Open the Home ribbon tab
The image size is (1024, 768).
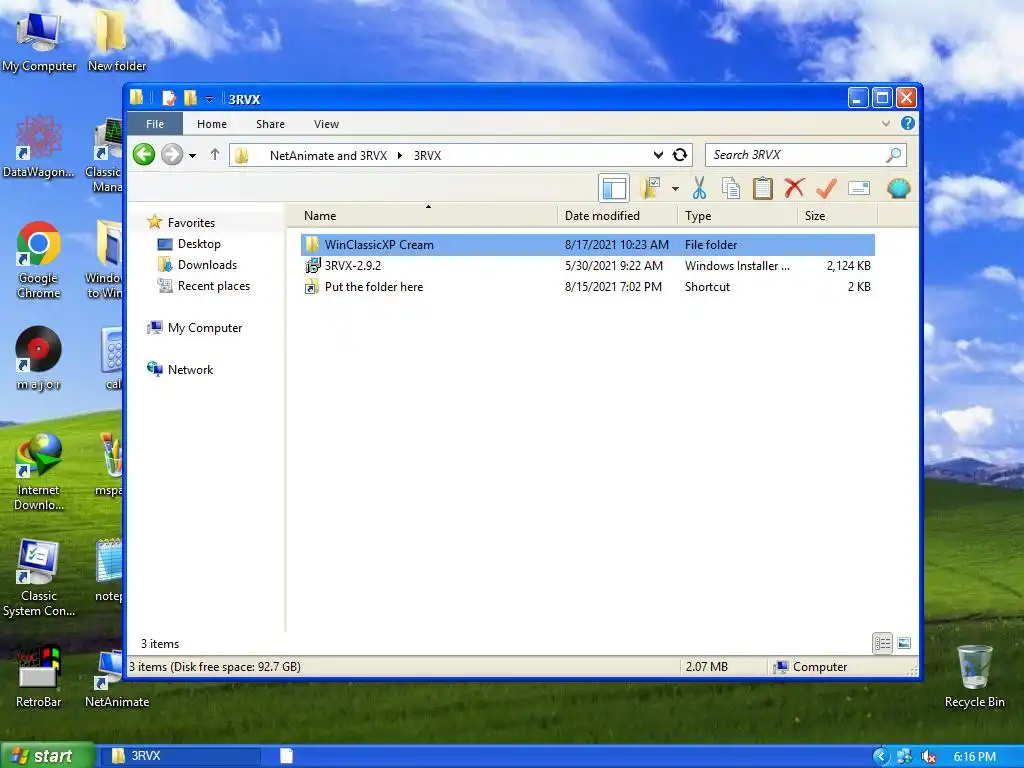click(212, 124)
